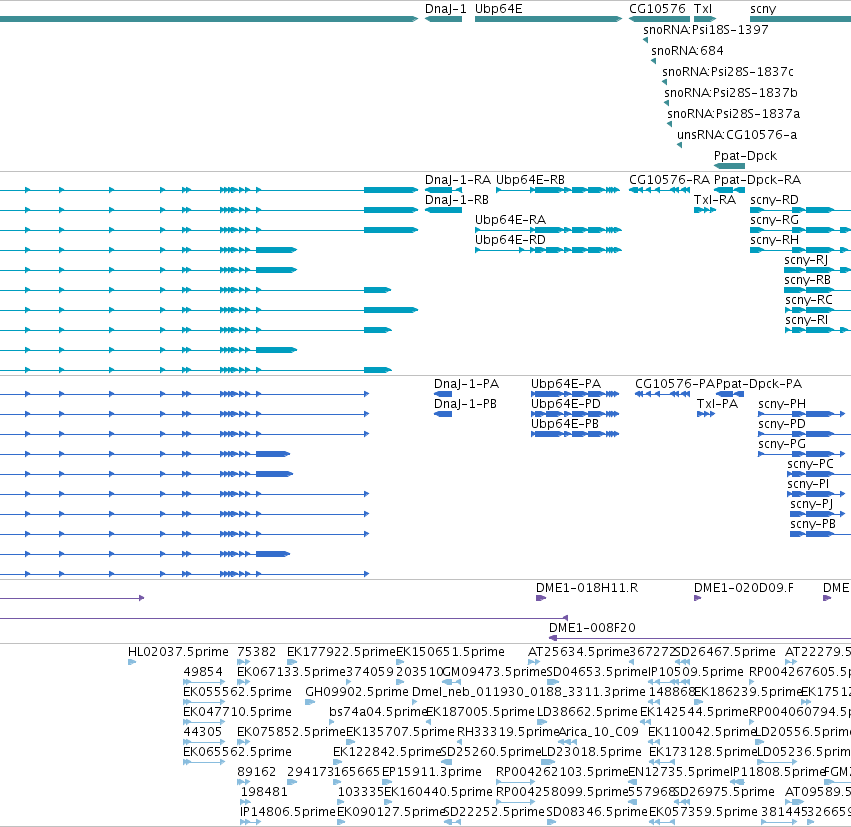The height and width of the screenshot is (827, 851).
Task: Click the scny-RI transcript label
Action: (x=806, y=320)
